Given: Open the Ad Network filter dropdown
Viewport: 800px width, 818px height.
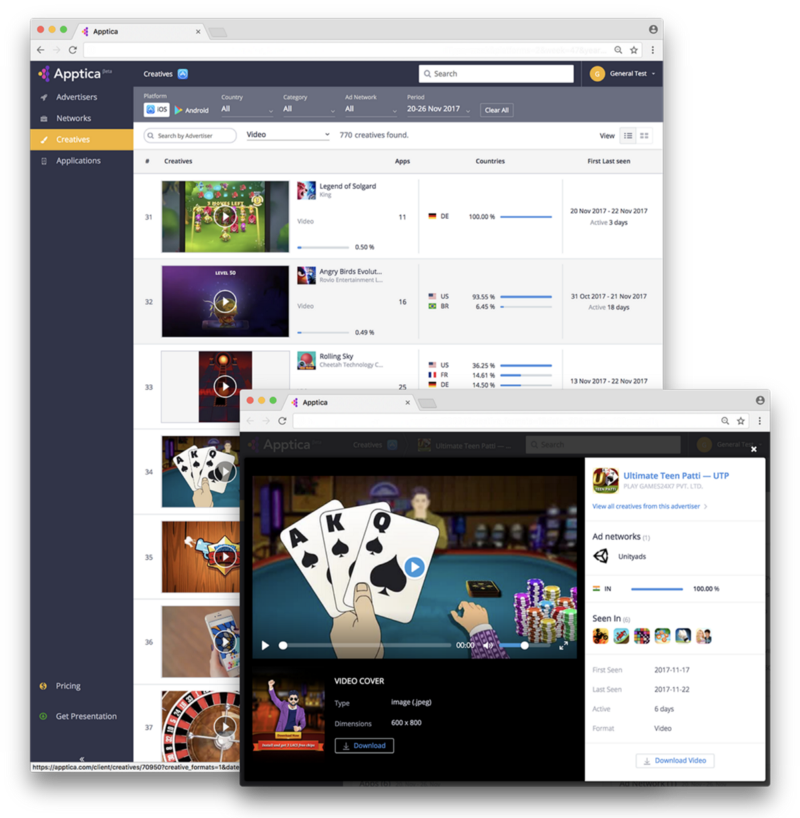Looking at the screenshot, I should pos(371,109).
